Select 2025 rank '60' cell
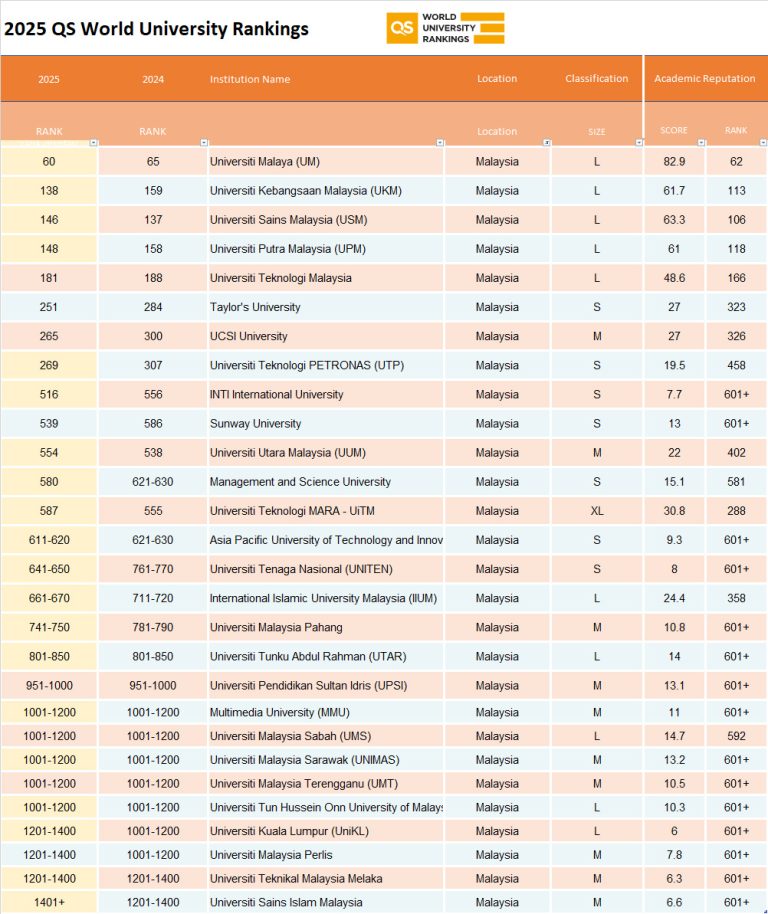 point(49,161)
